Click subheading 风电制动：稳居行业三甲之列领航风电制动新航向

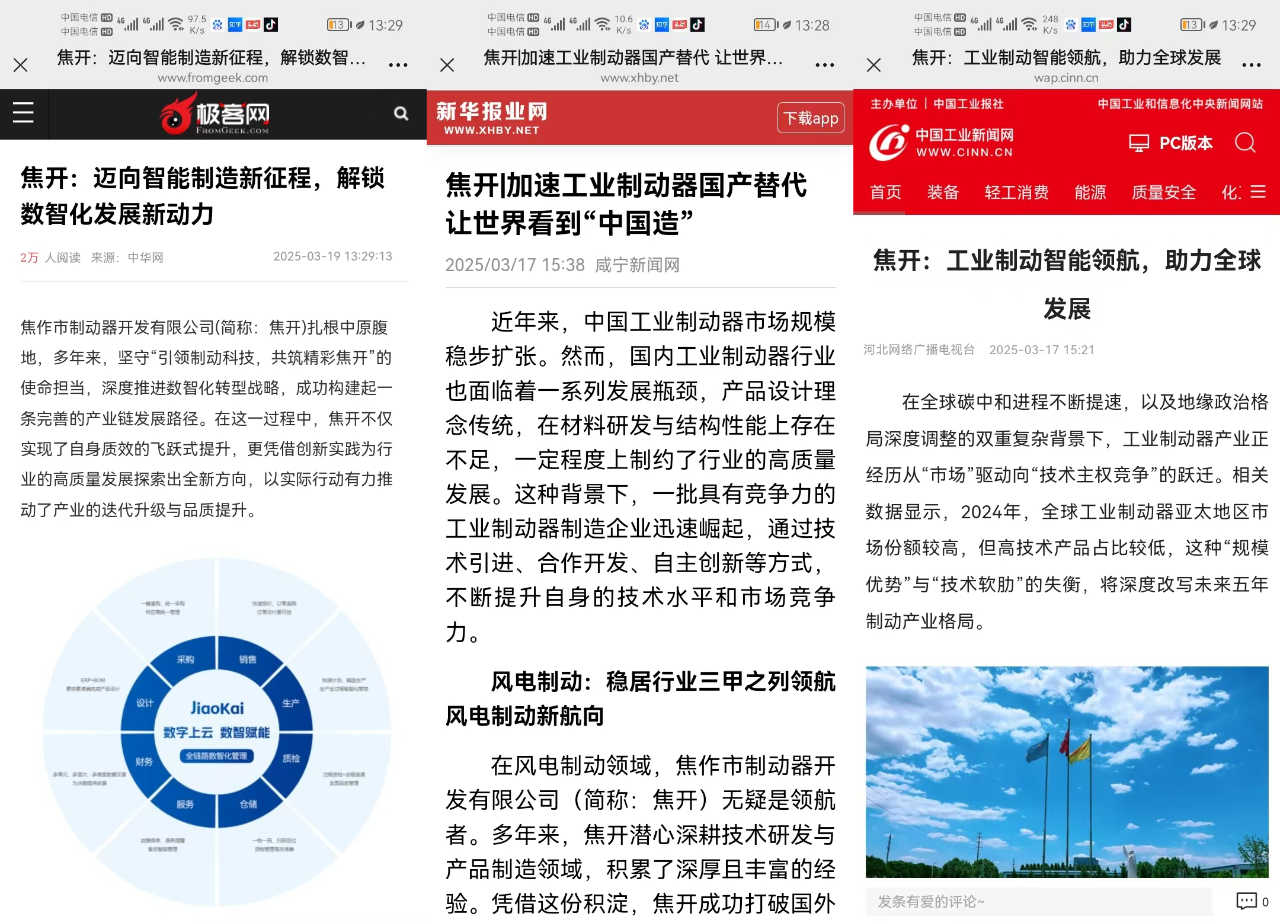tap(640, 699)
